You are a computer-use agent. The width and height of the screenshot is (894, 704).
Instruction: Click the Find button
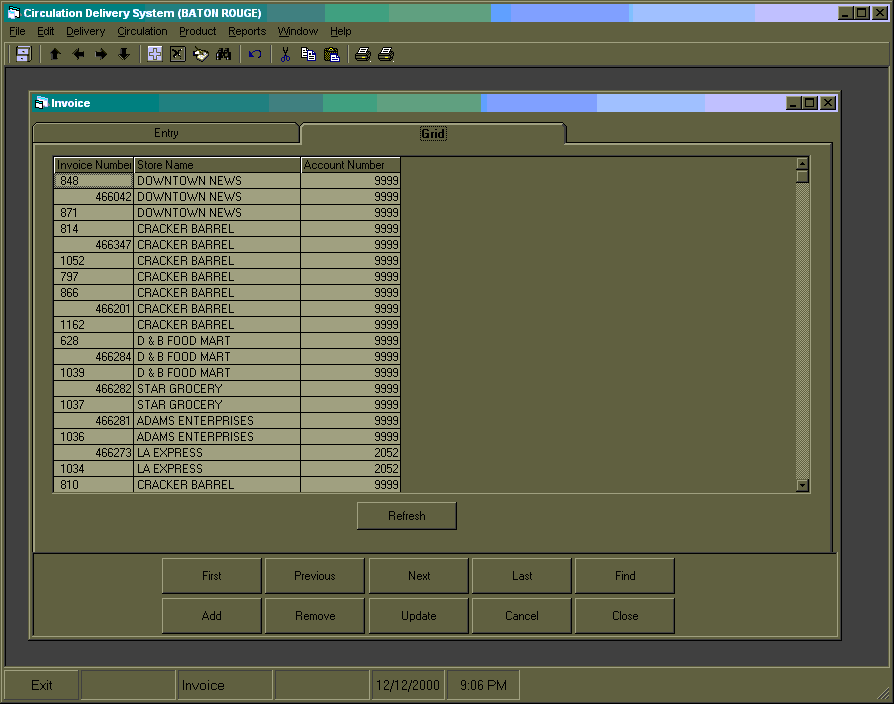point(625,576)
